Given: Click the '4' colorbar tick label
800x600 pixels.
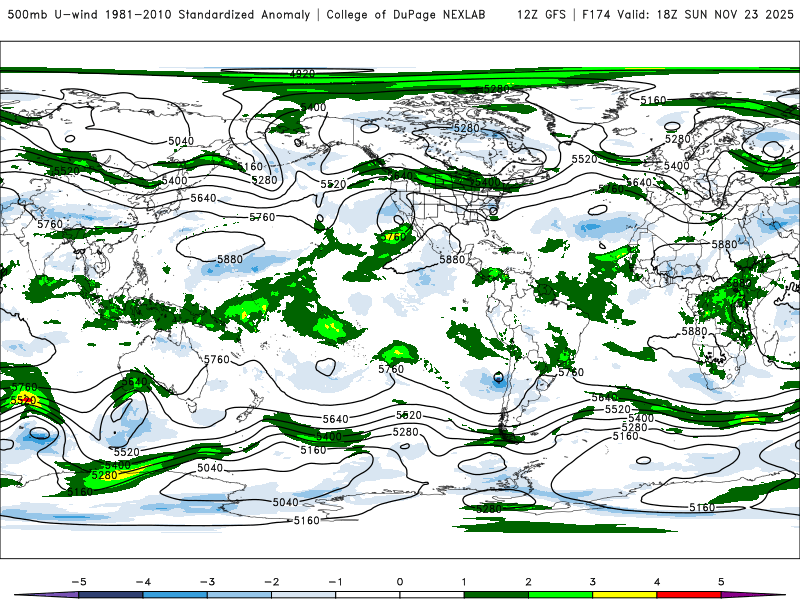Looking at the screenshot, I should click(657, 582).
